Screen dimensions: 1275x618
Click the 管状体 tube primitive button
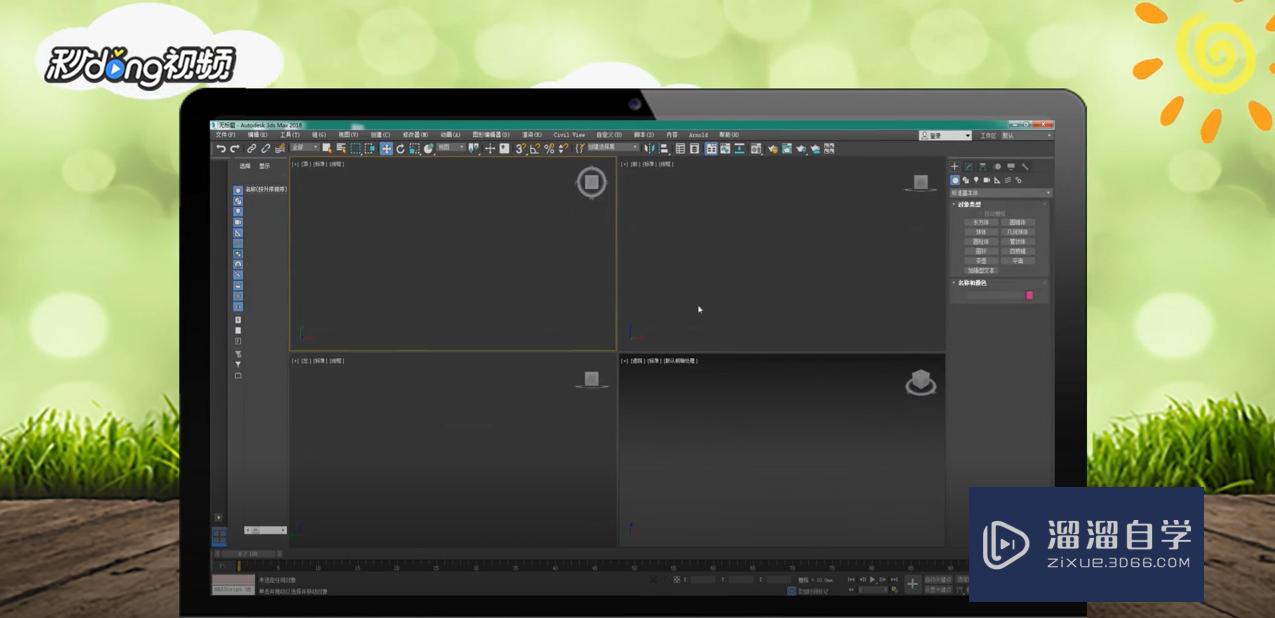tap(1018, 241)
